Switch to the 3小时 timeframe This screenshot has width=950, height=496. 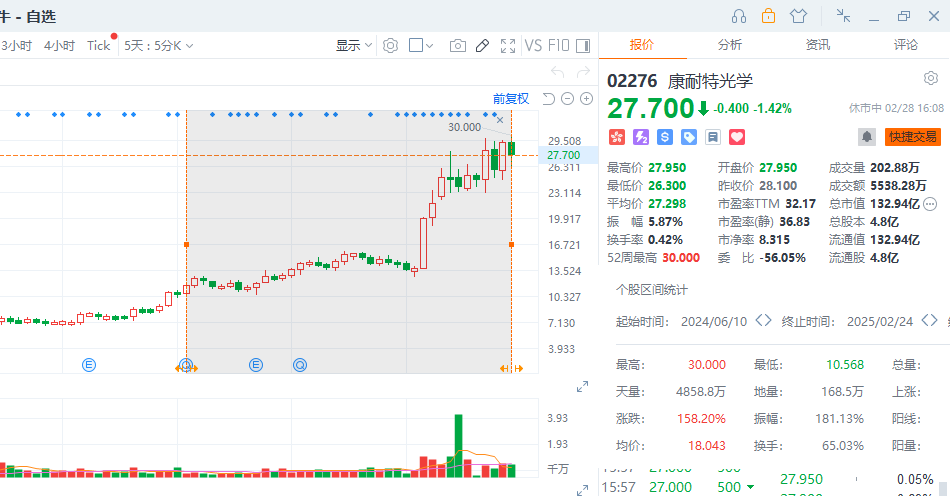pyautogui.click(x=16, y=45)
